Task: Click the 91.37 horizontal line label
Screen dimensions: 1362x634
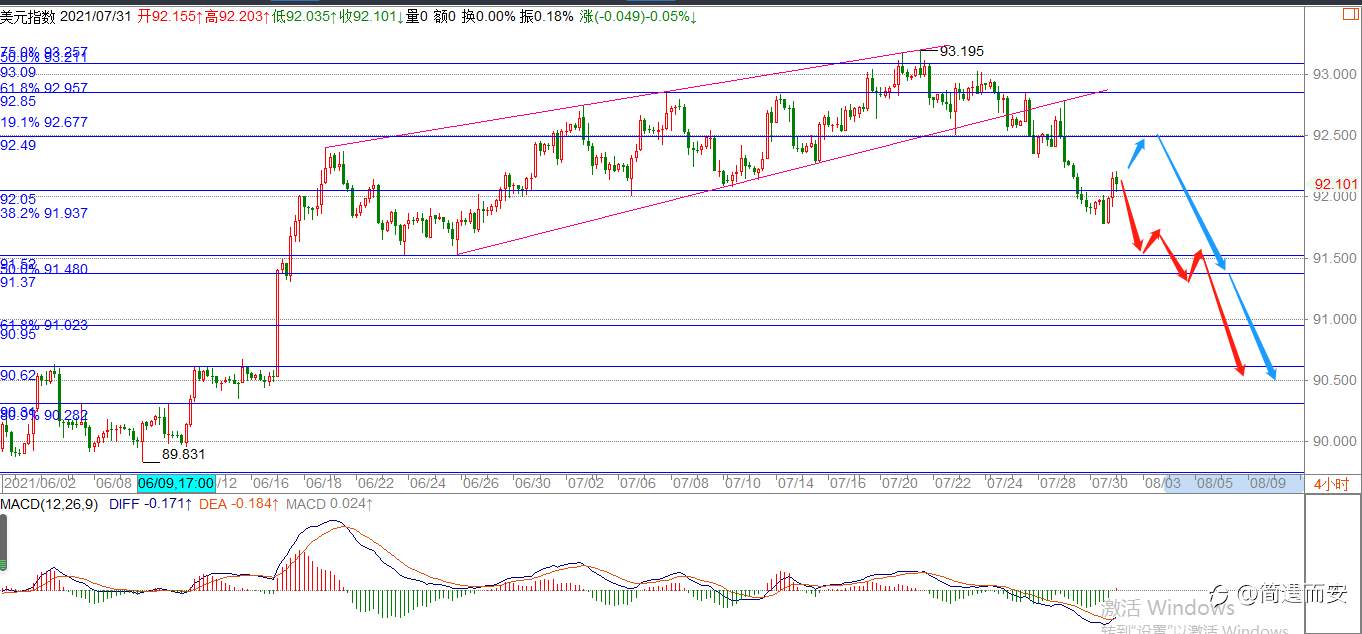Action: click(18, 283)
